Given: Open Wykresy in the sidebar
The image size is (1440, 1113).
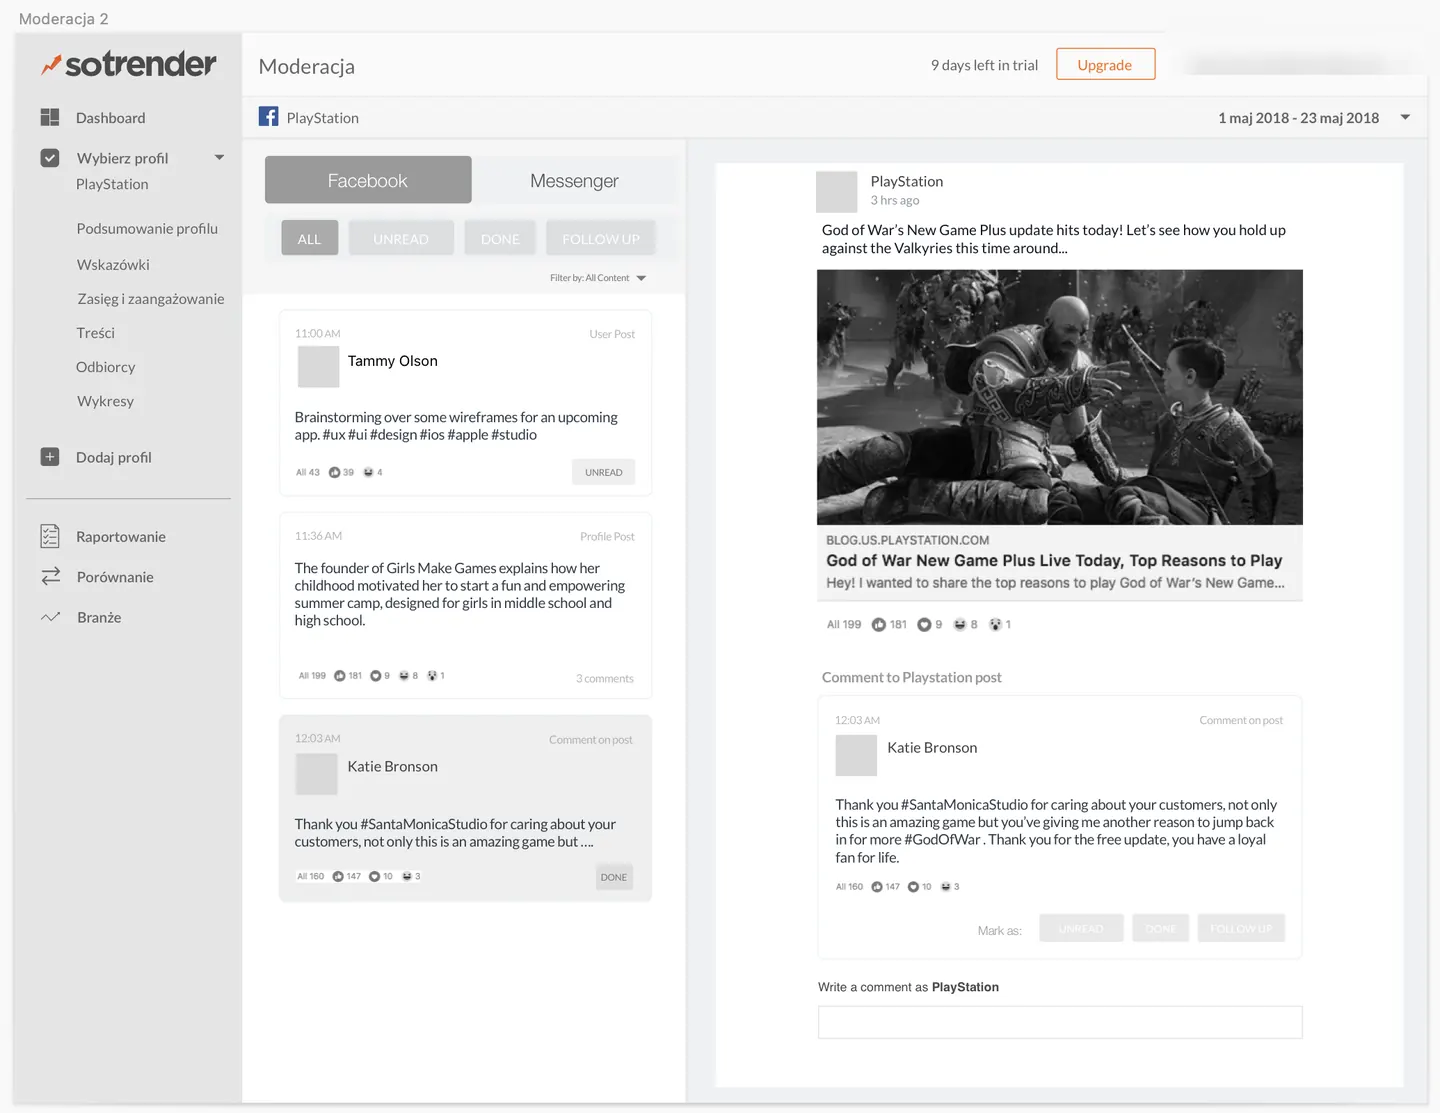Looking at the screenshot, I should tap(105, 400).
